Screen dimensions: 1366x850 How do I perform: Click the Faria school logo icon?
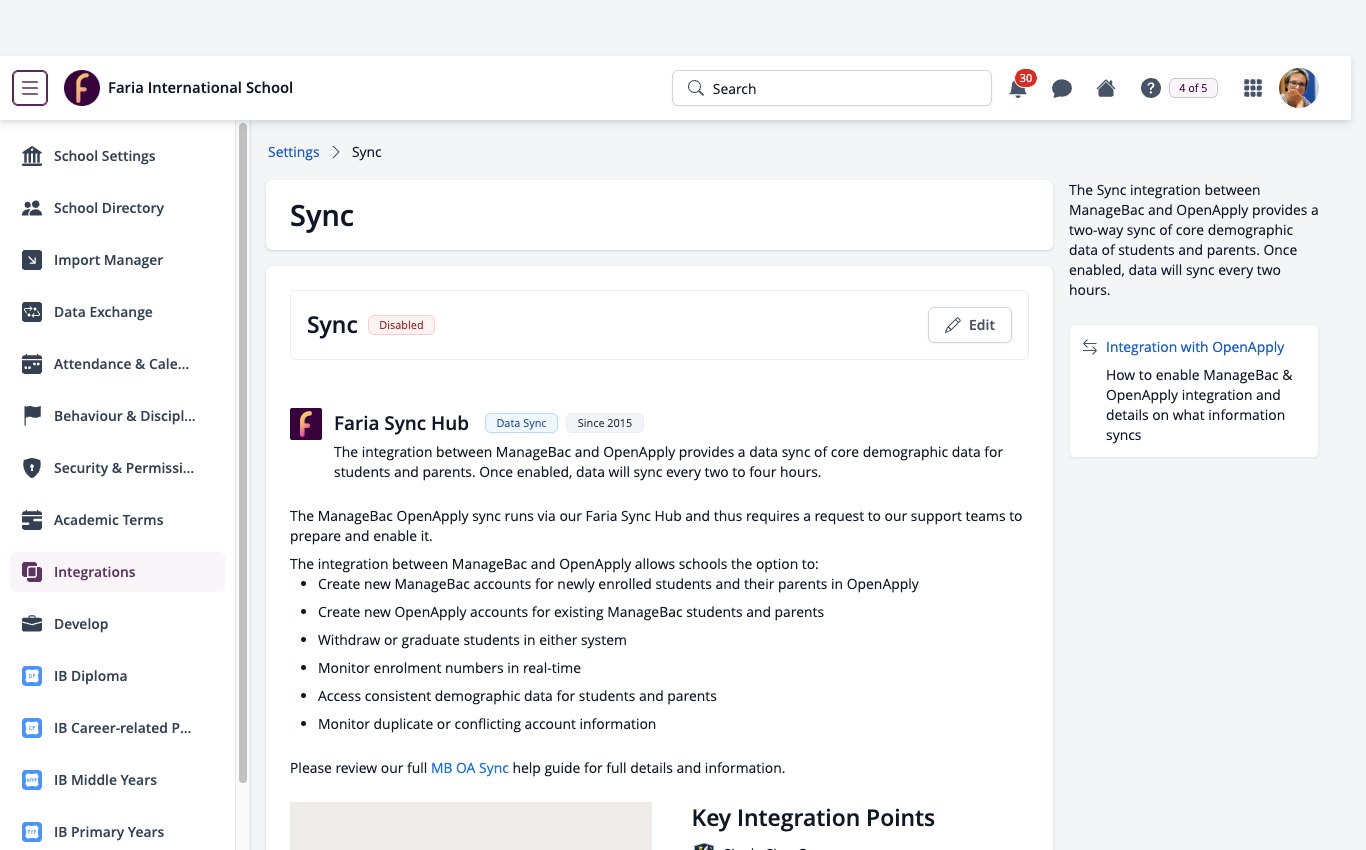click(x=82, y=88)
